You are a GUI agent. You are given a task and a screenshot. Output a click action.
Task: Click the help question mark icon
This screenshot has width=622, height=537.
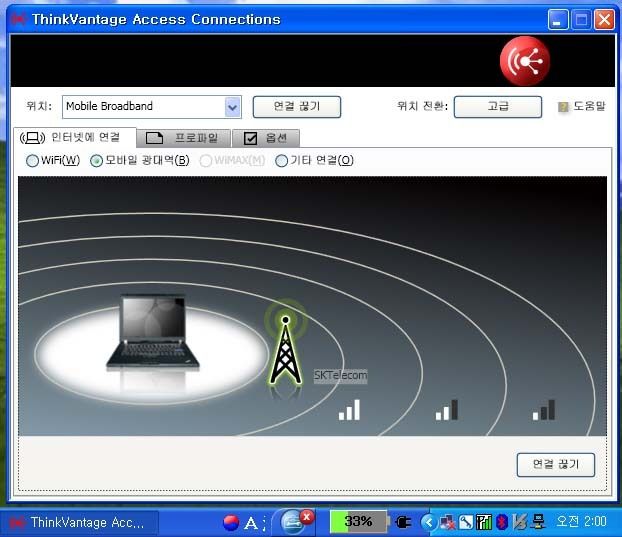pos(563,107)
